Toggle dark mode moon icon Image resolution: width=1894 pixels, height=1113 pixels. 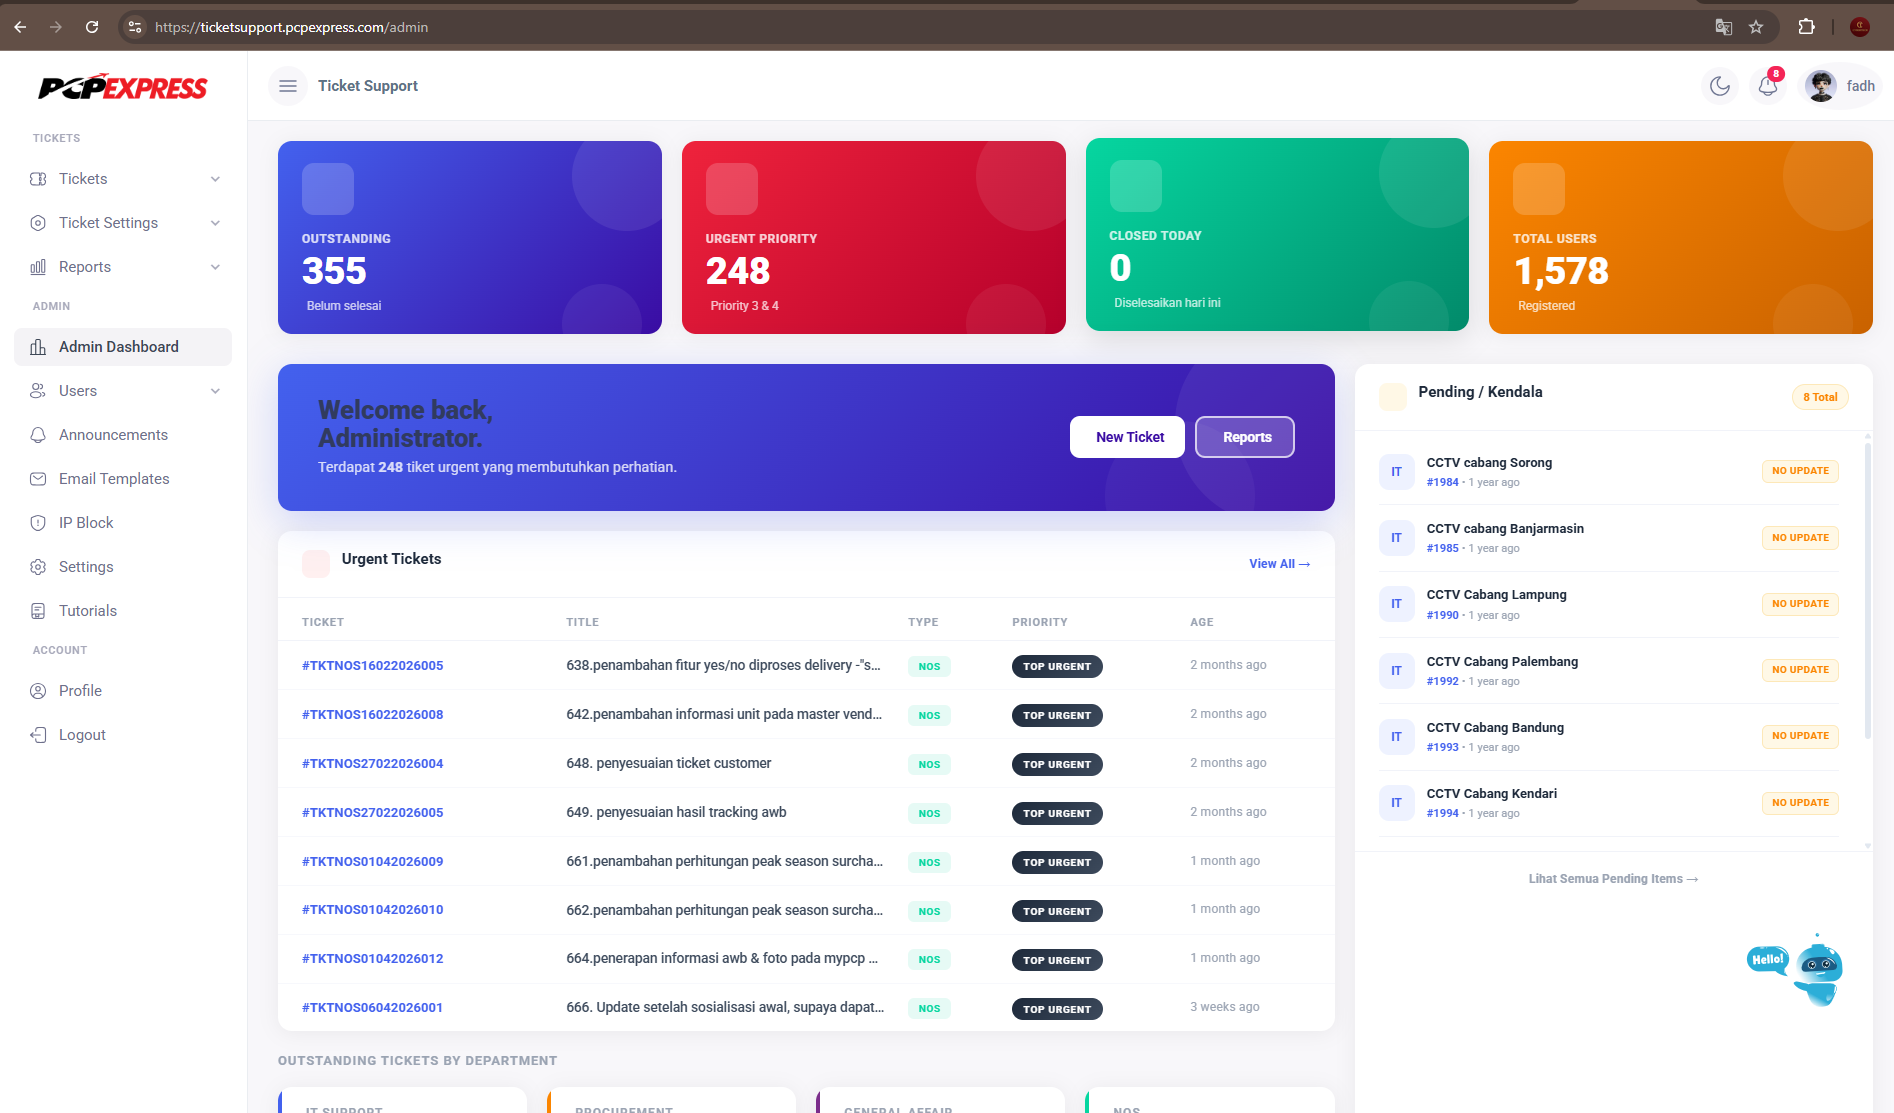pyautogui.click(x=1720, y=86)
